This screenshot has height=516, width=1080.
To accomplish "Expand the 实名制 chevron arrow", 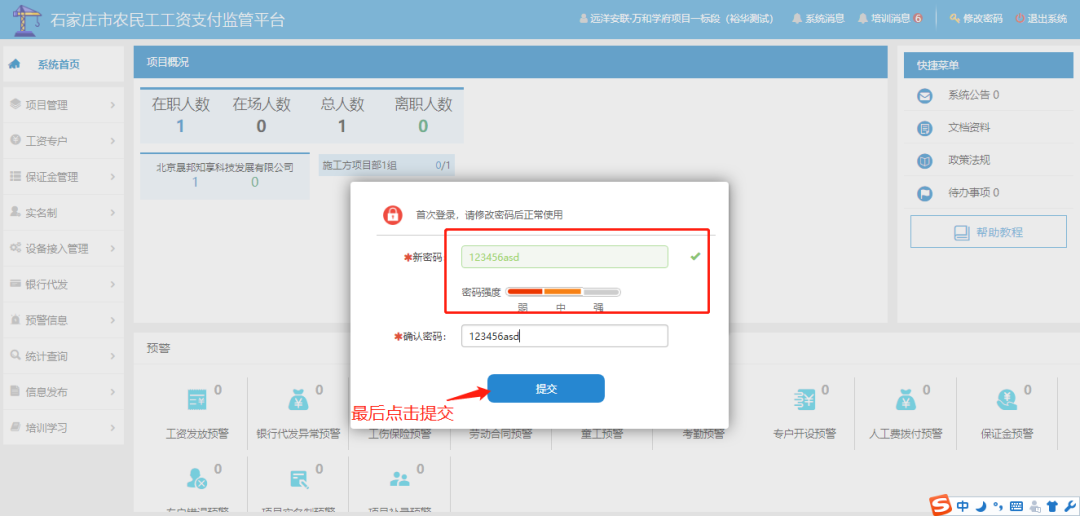I will [x=112, y=213].
